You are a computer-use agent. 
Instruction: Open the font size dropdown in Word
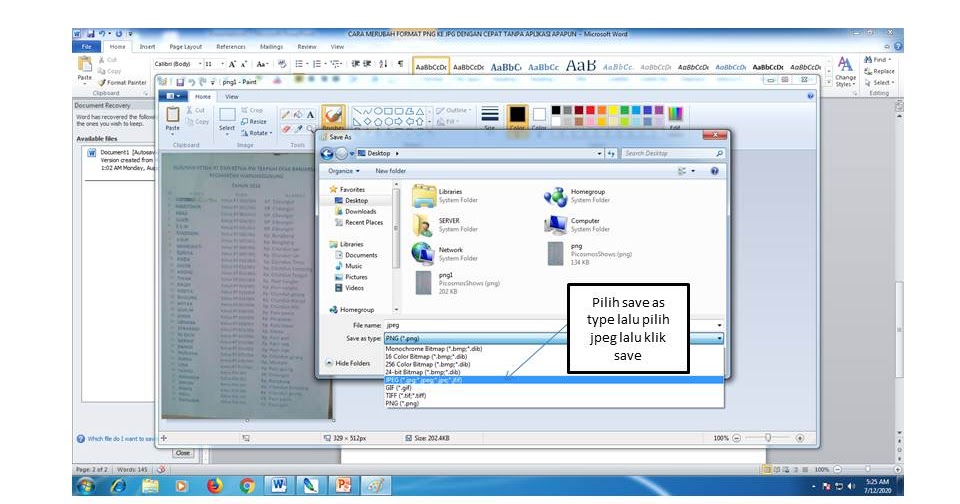(222, 64)
